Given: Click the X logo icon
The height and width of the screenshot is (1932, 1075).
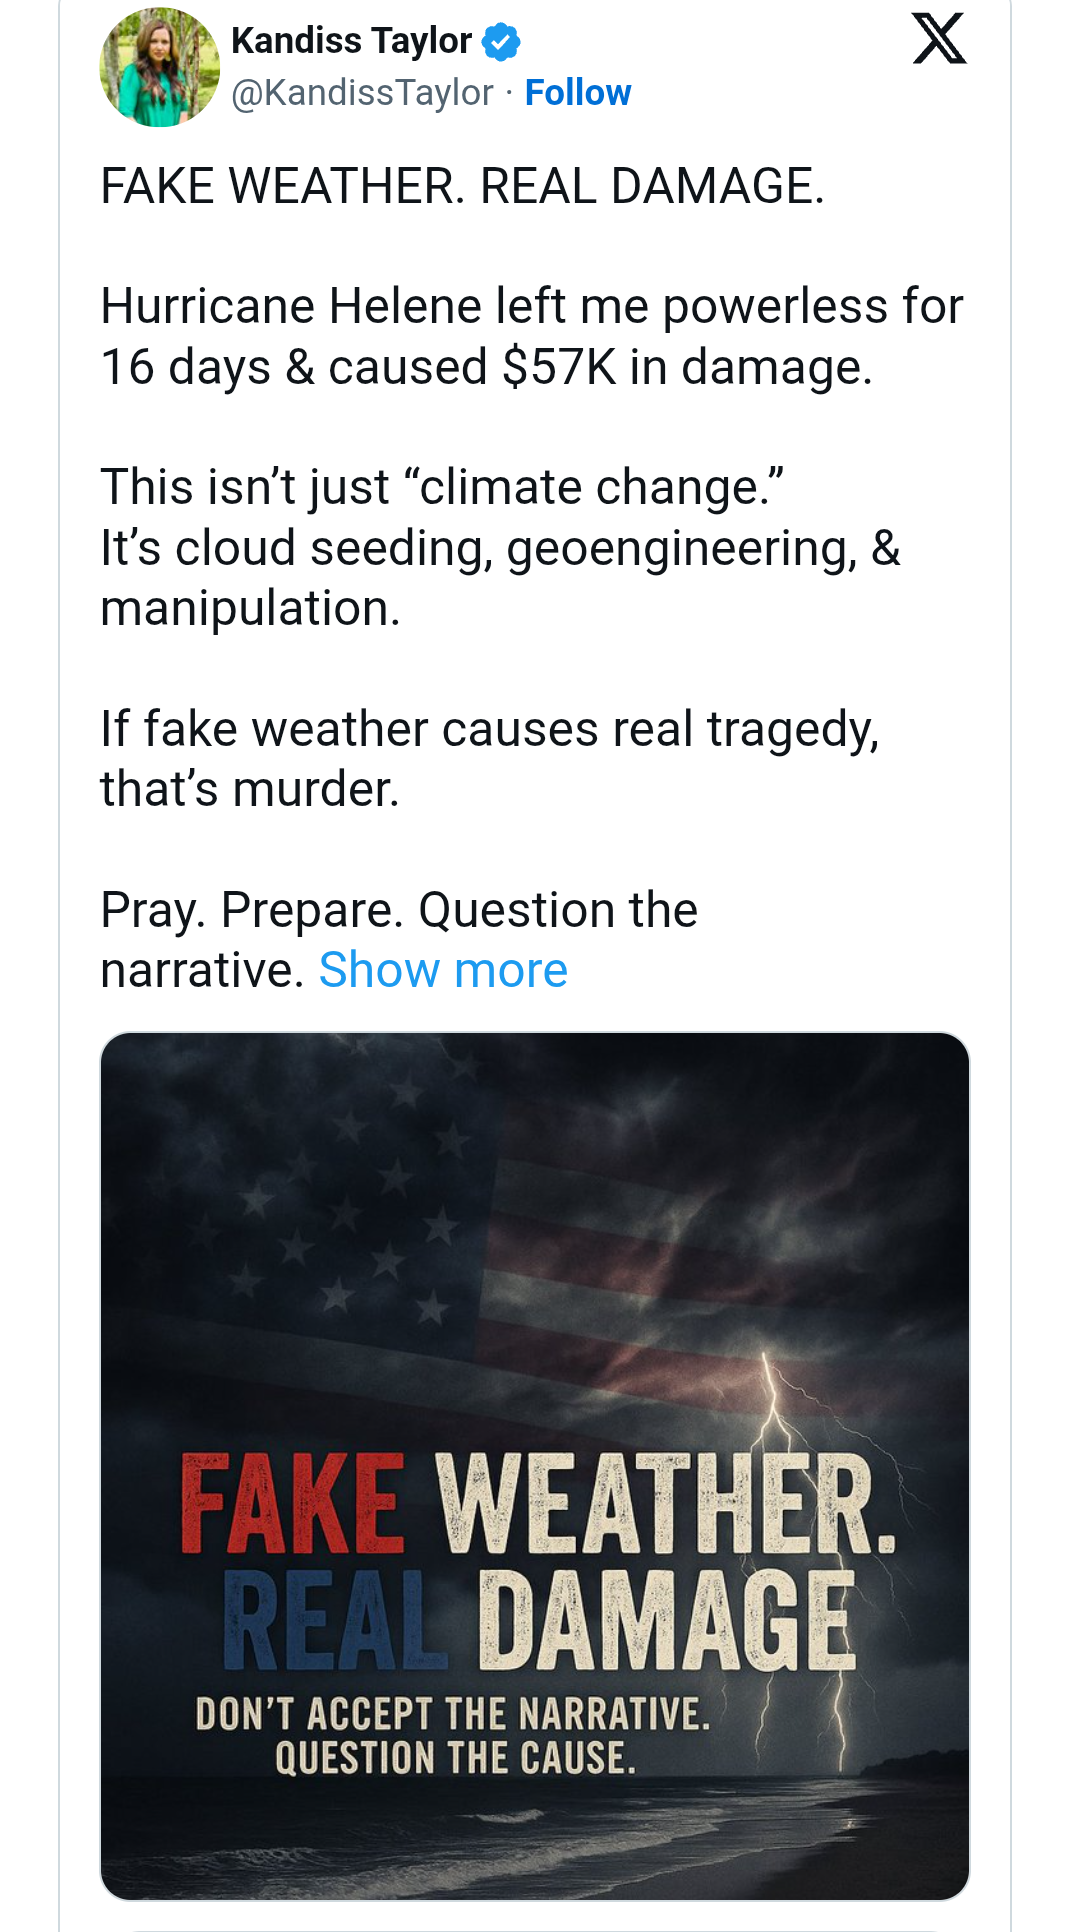Looking at the screenshot, I should [939, 40].
